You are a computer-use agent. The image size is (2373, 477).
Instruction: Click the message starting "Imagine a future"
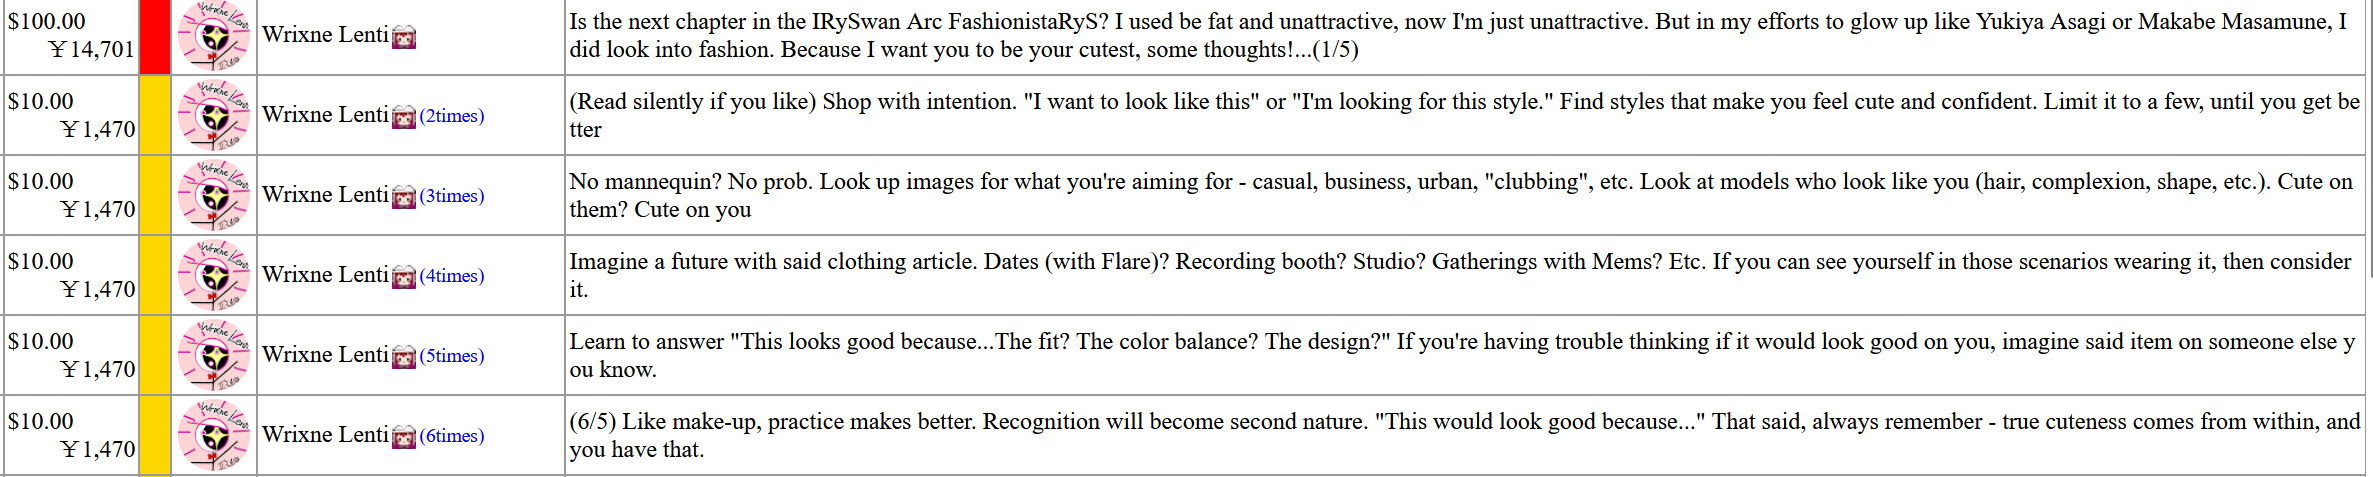pyautogui.click(x=1460, y=275)
